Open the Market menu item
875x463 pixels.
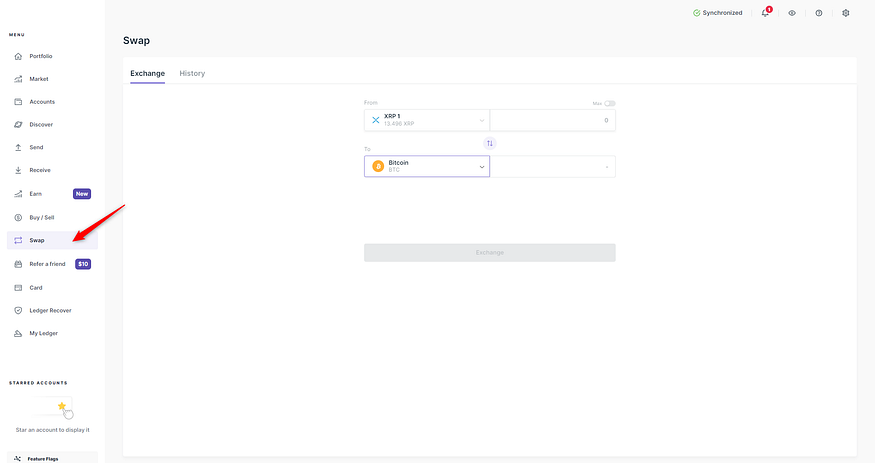point(39,79)
